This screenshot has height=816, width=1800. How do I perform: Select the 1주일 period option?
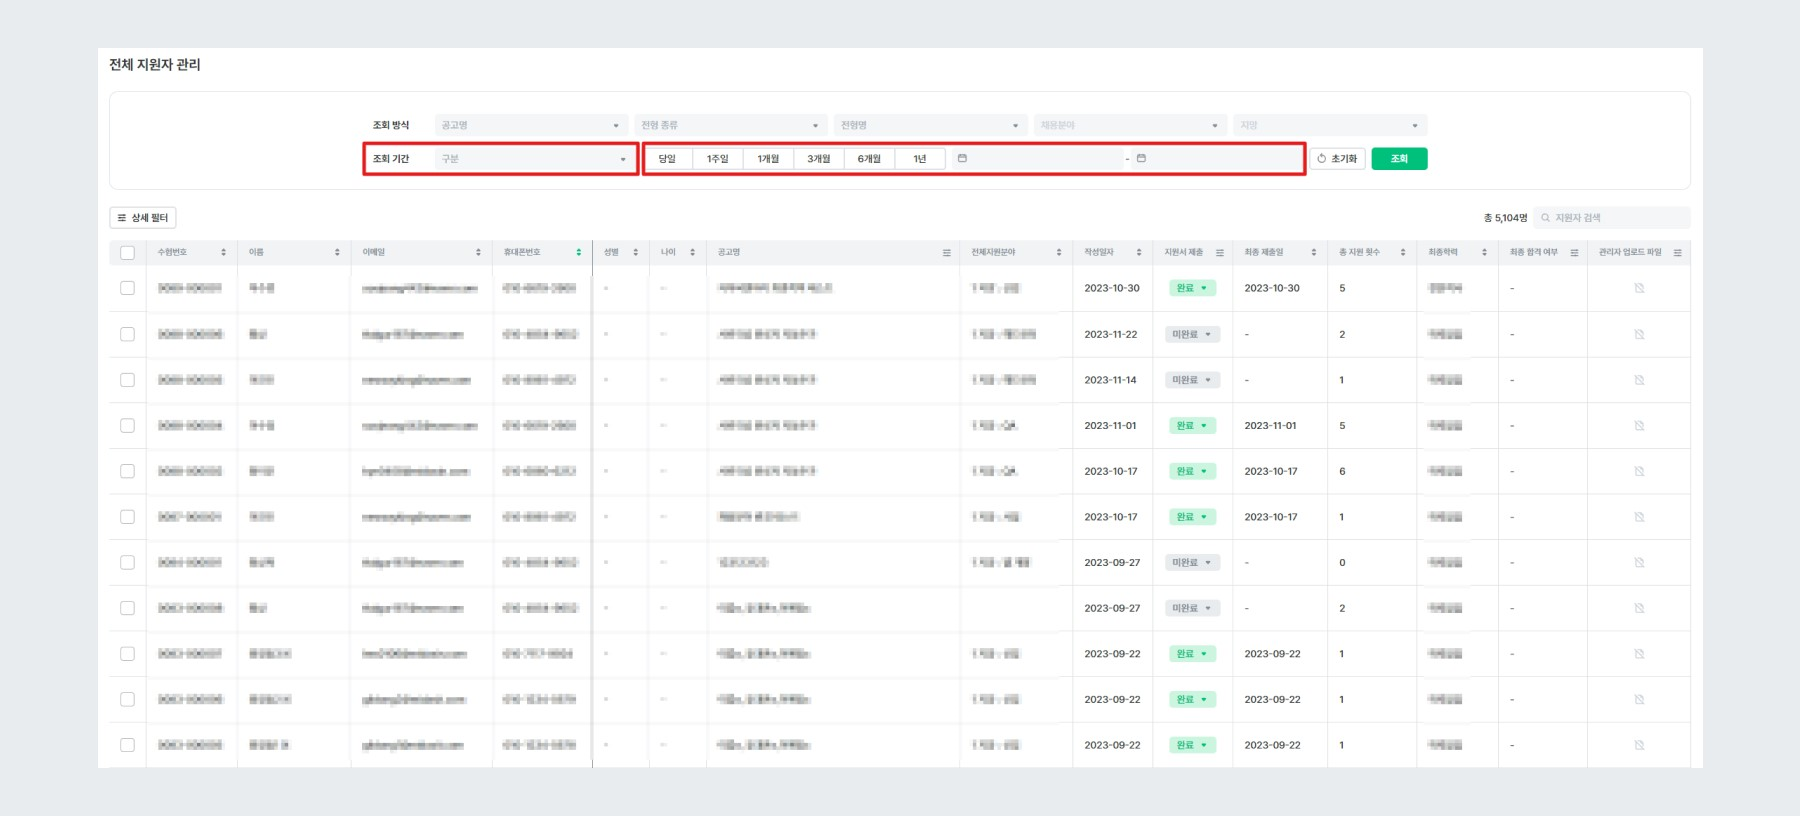tap(717, 159)
